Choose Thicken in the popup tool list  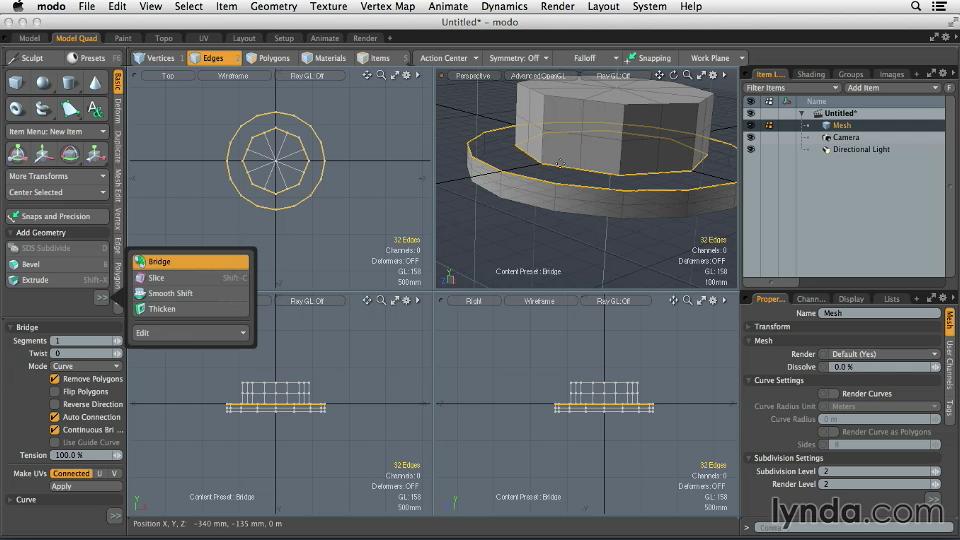[x=162, y=309]
